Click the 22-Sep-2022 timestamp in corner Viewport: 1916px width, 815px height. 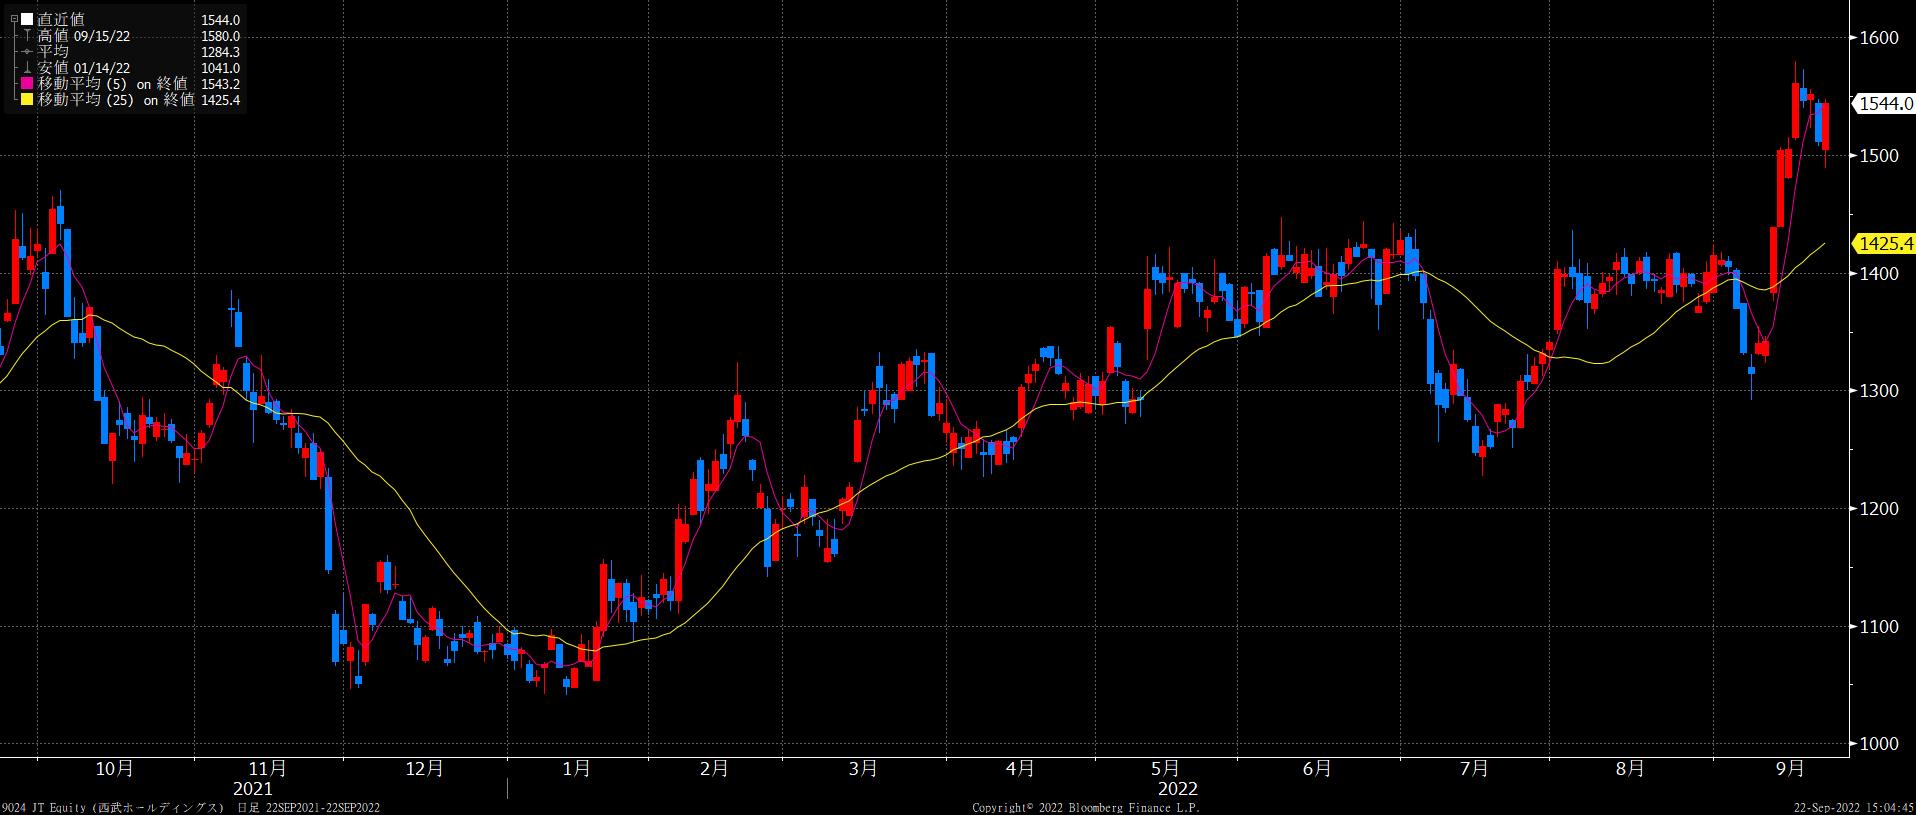pyautogui.click(x=1852, y=807)
